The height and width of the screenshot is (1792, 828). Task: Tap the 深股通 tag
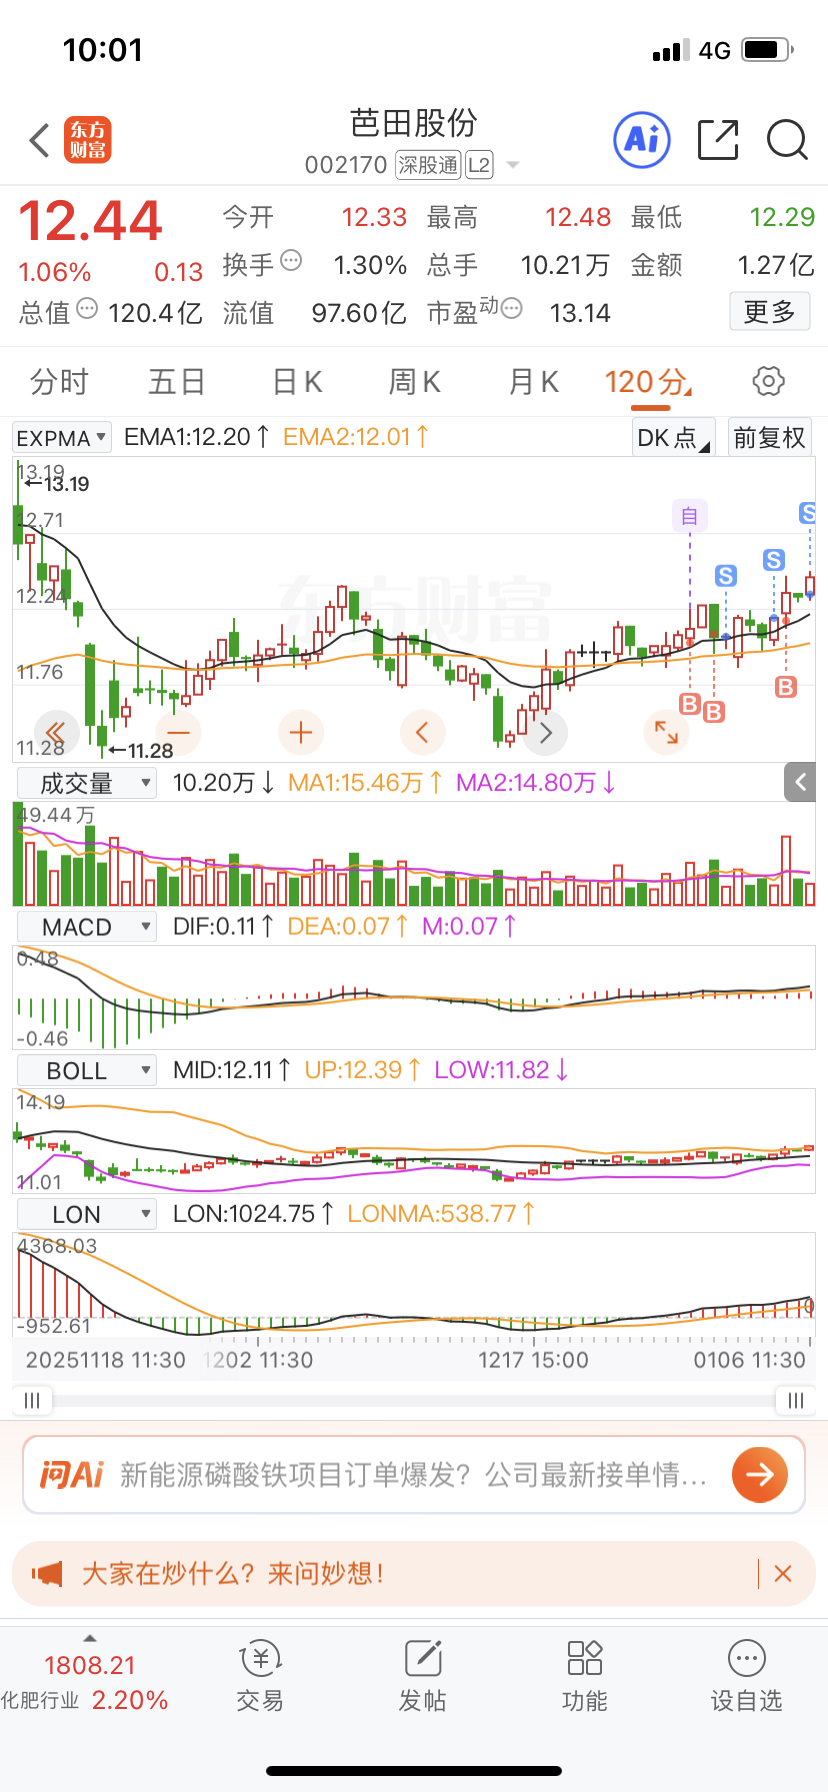coord(428,165)
